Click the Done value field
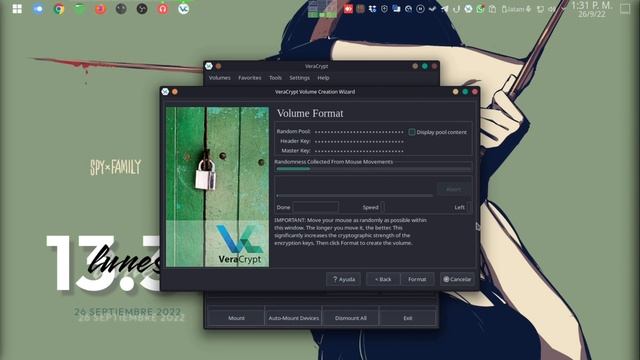Image resolution: width=640 pixels, height=360 pixels. click(x=316, y=207)
